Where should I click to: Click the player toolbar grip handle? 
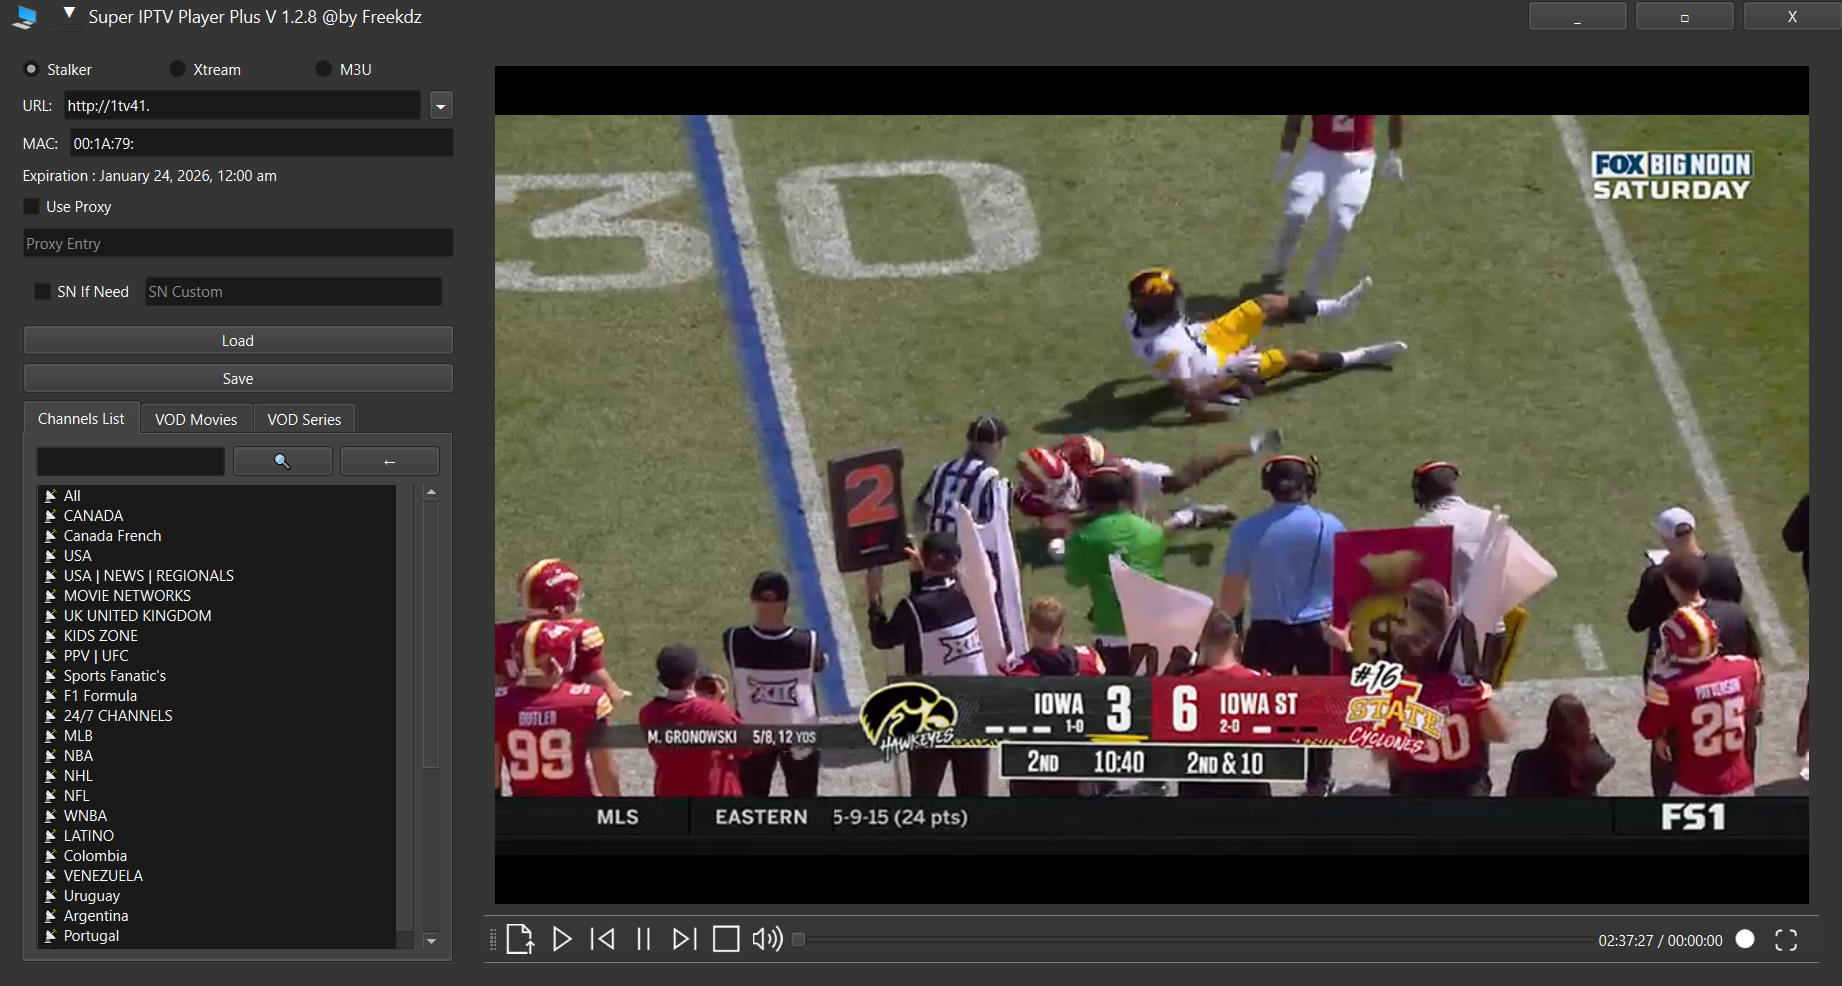pos(492,939)
